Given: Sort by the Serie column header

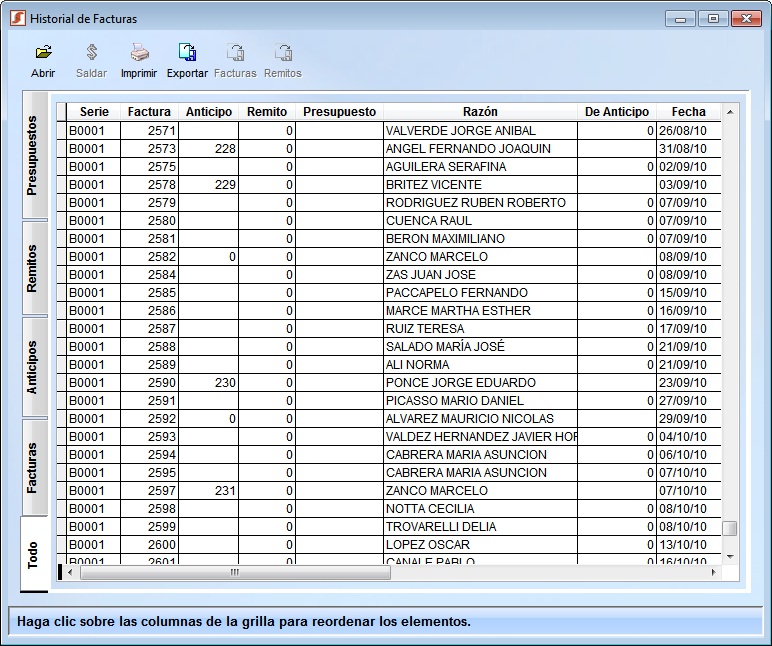Looking at the screenshot, I should (x=94, y=112).
